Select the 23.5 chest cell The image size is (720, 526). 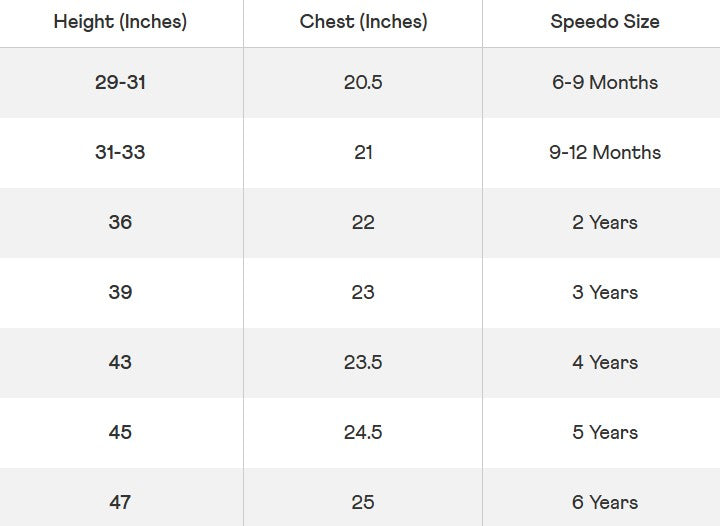pos(363,362)
